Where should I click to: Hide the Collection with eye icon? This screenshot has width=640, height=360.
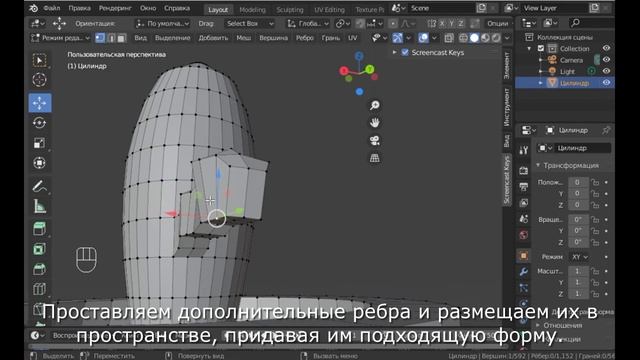coord(607,48)
